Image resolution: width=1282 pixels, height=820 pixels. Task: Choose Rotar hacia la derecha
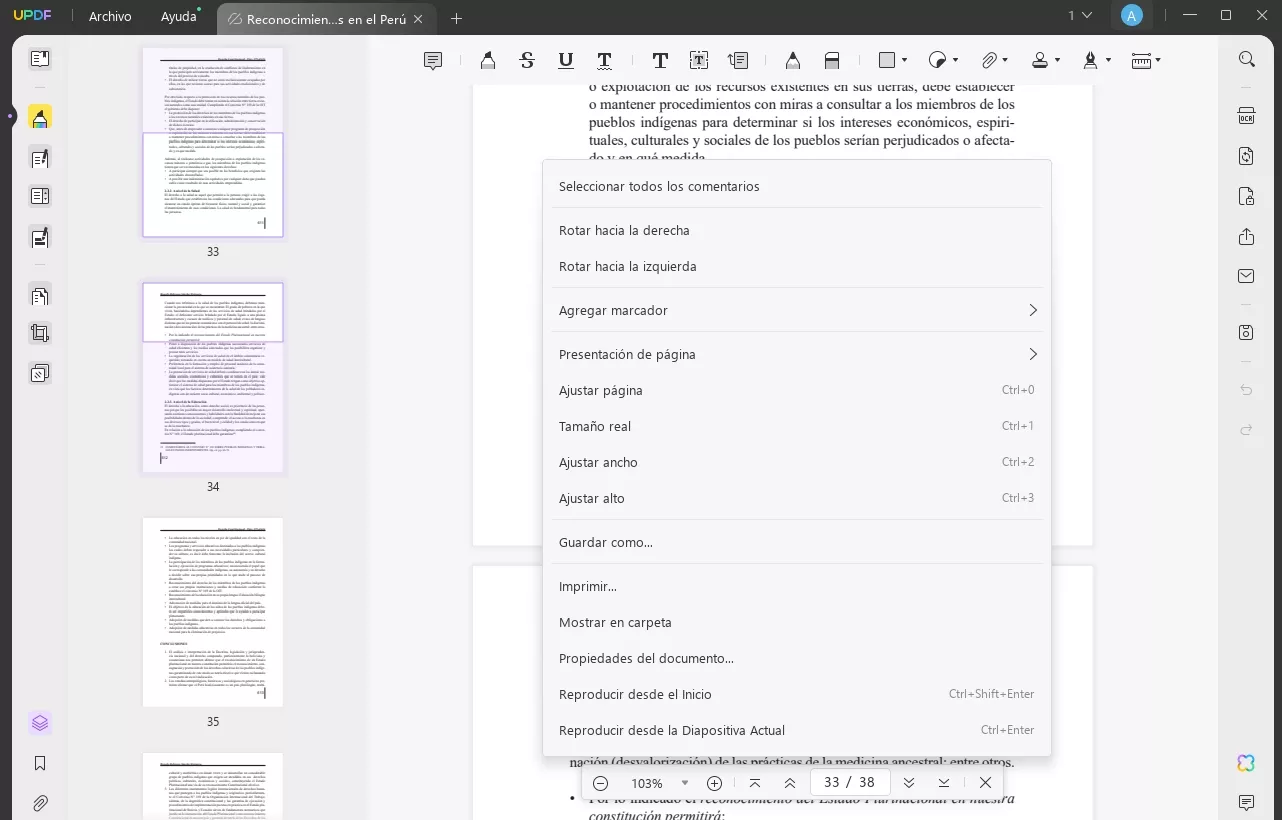point(797,230)
